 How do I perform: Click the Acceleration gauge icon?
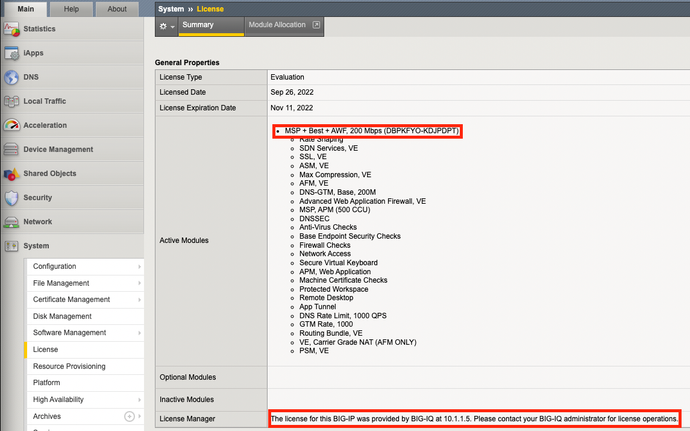12,125
